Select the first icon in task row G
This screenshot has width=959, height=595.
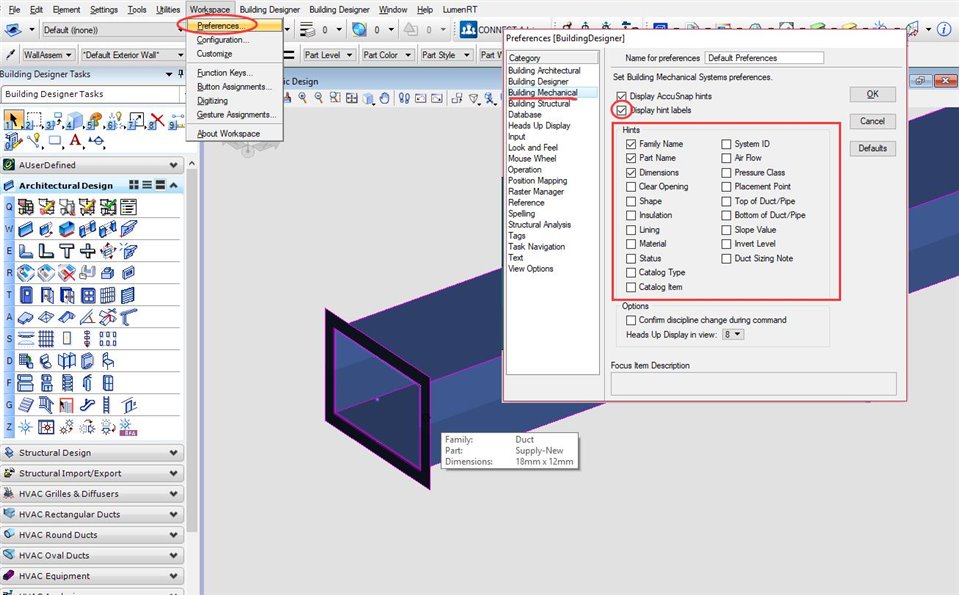click(x=26, y=405)
